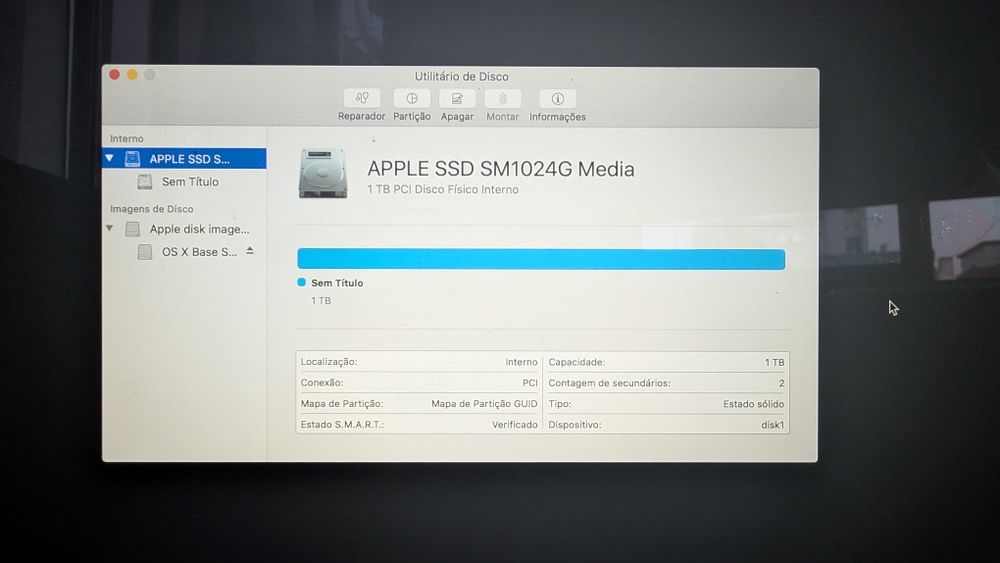1000x563 pixels.
Task: Click the Interno value in Localização row
Action: click(522, 362)
